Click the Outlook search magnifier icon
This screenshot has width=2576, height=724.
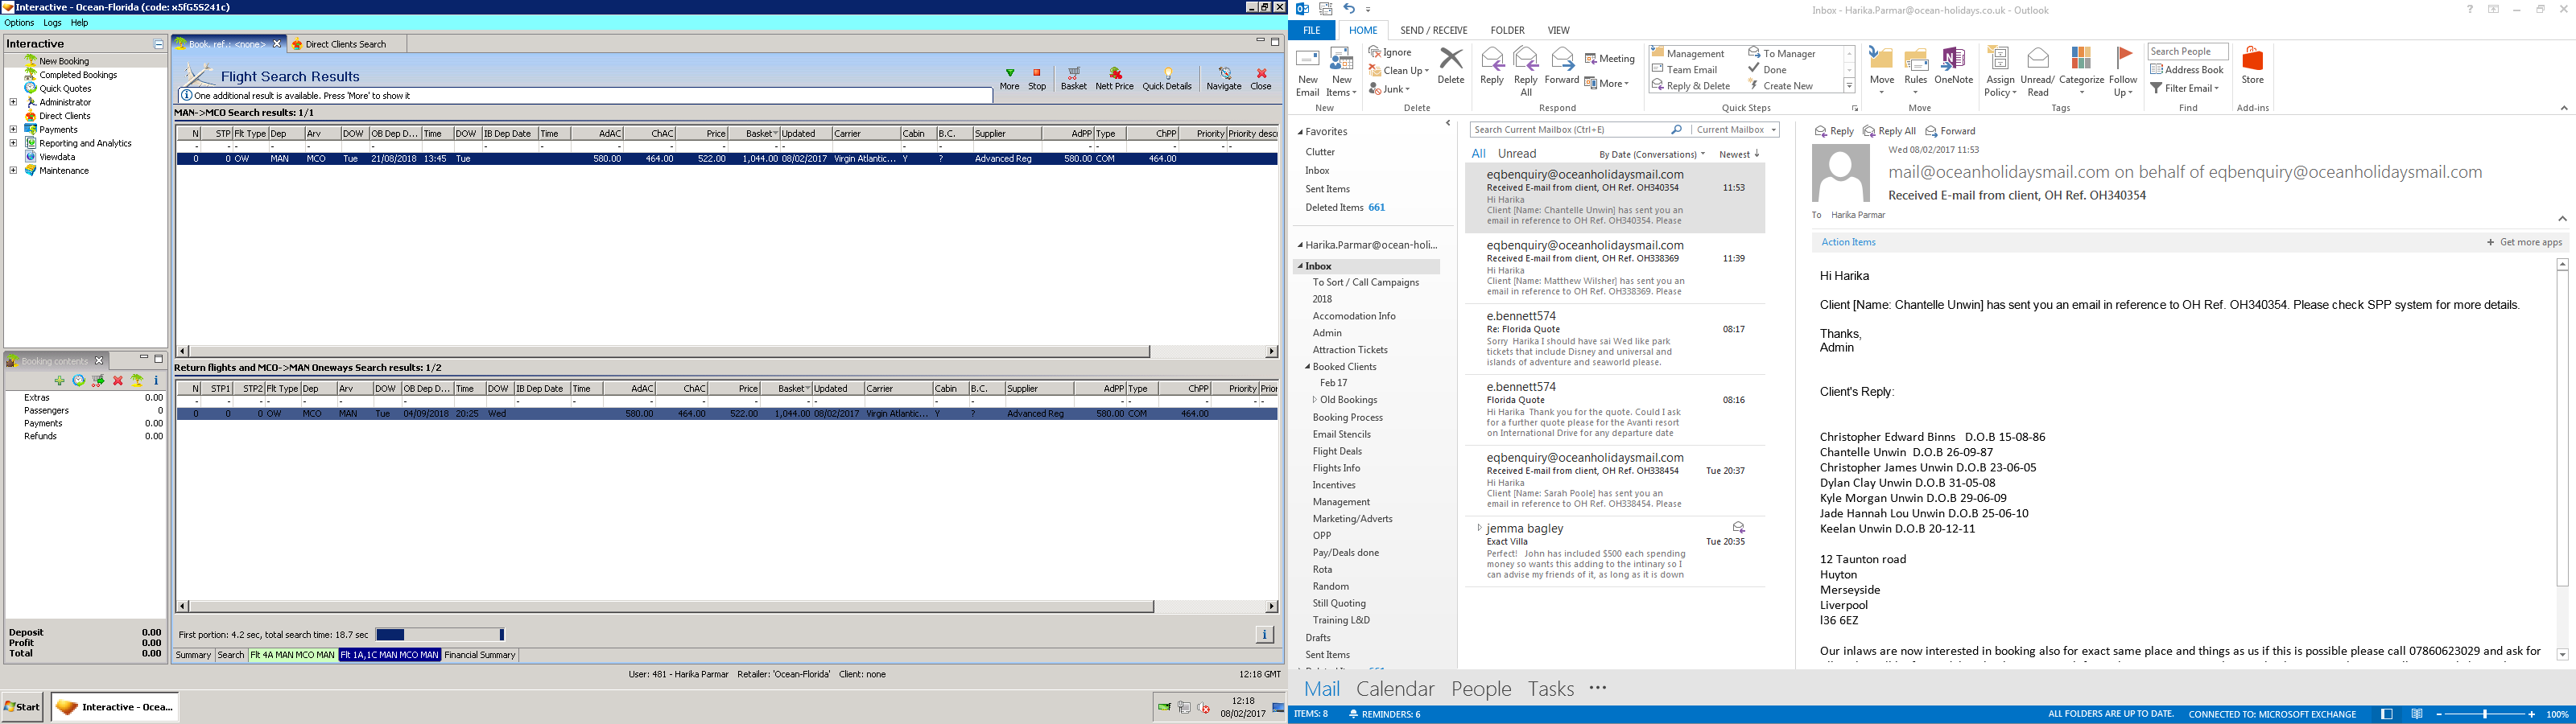[1676, 130]
